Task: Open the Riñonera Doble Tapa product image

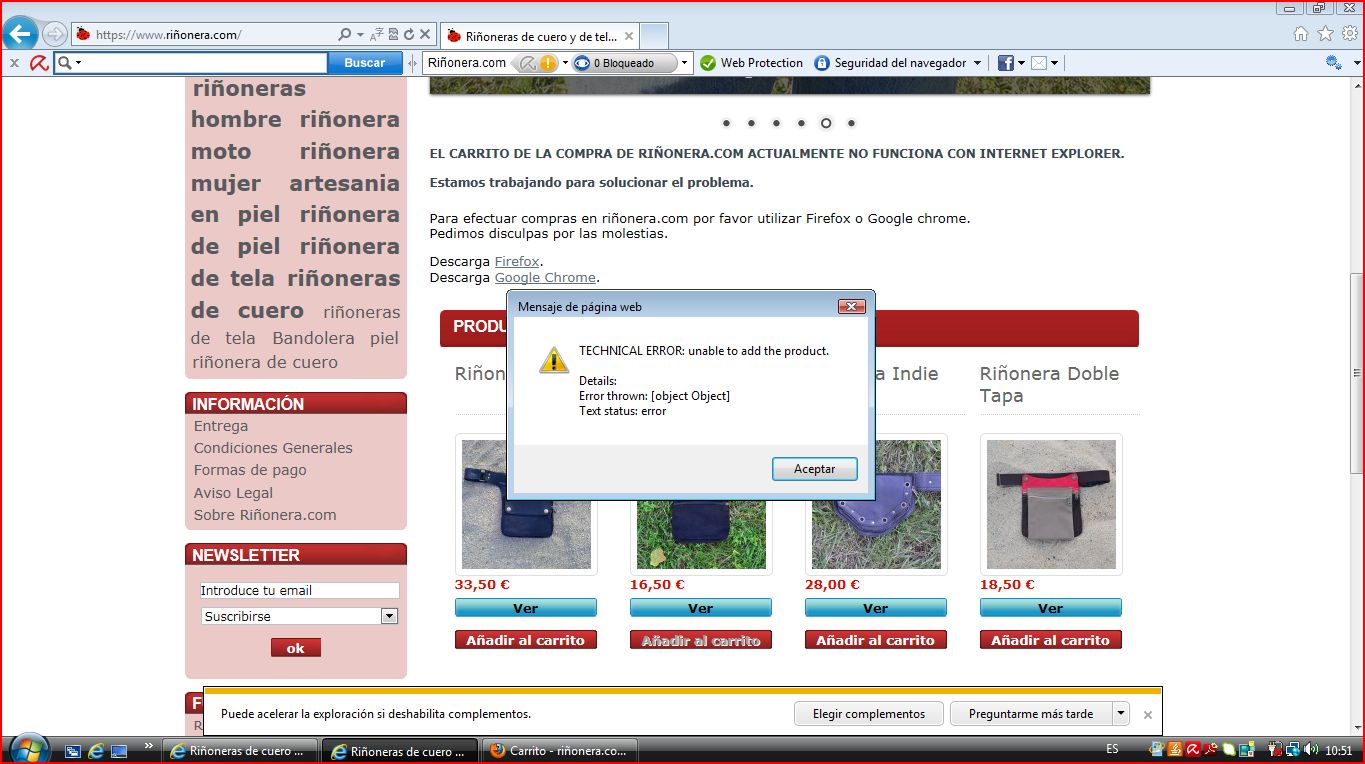Action: click(1051, 504)
